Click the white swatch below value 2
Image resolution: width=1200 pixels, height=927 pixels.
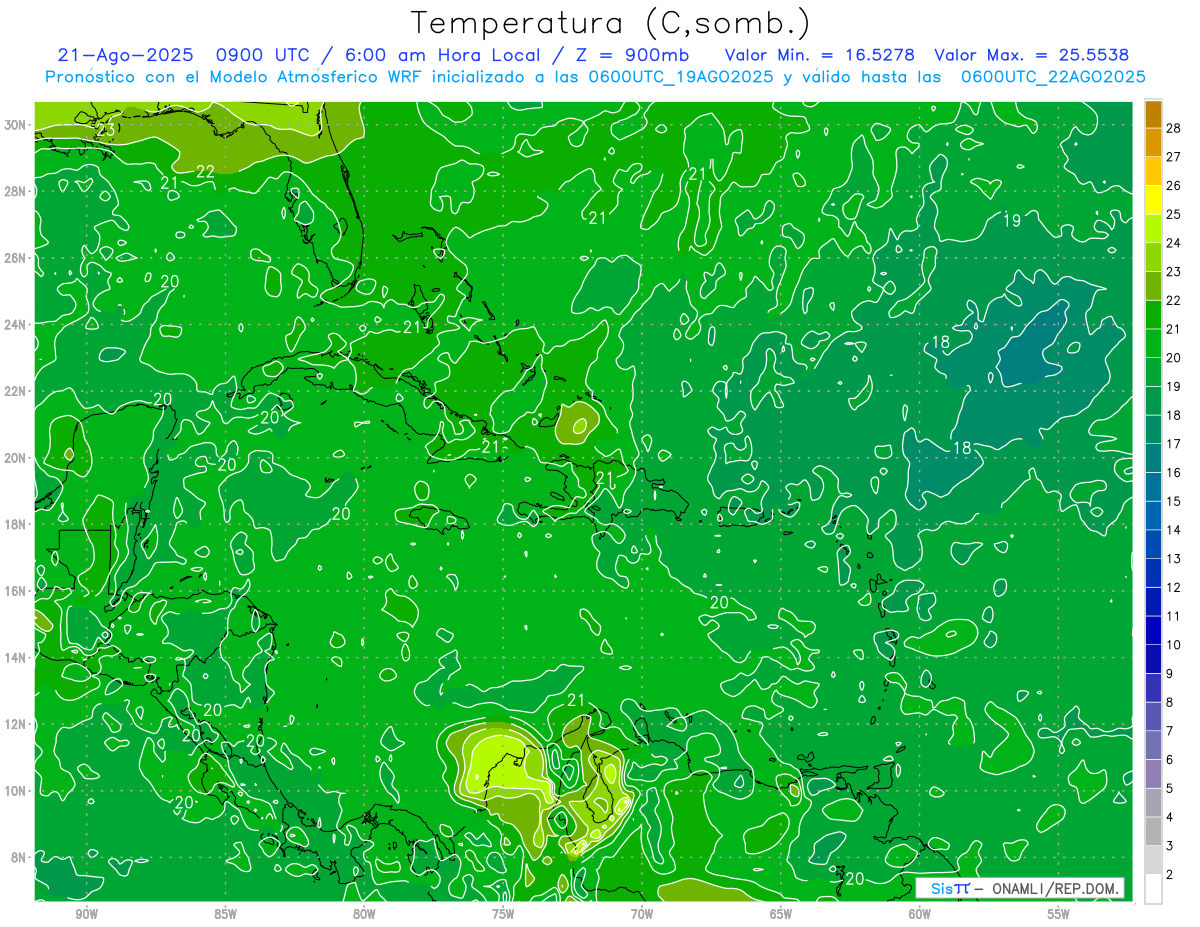pos(1153,889)
